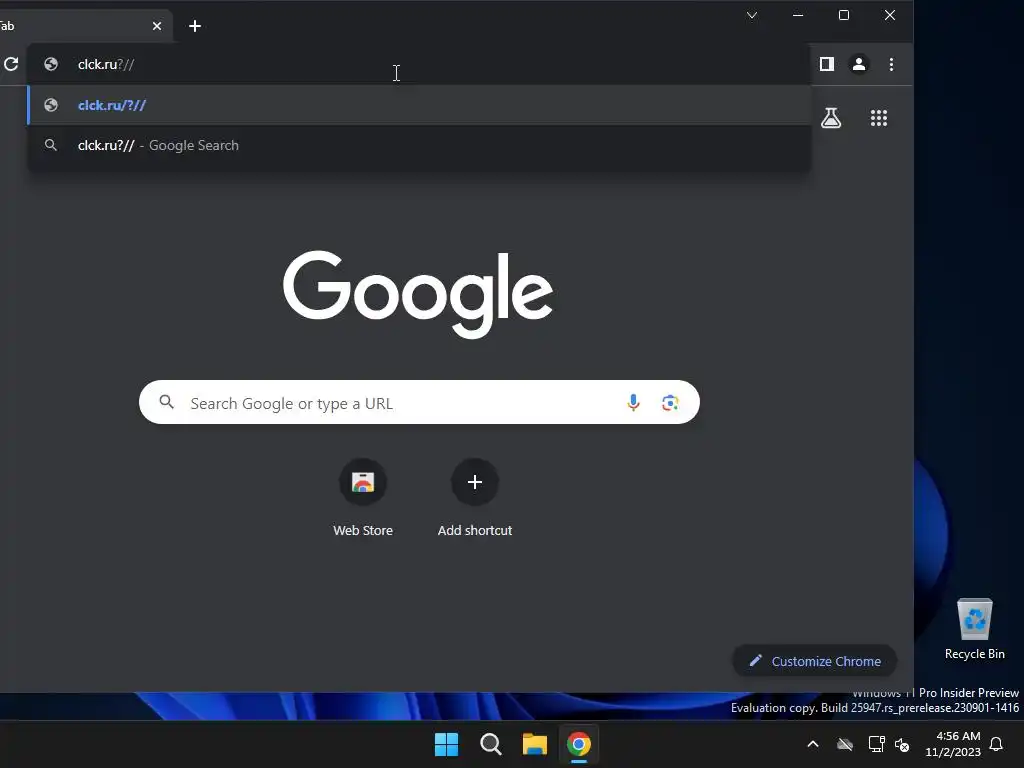The width and height of the screenshot is (1024, 768).
Task: Open taskbar Search magnifier
Action: 490,744
